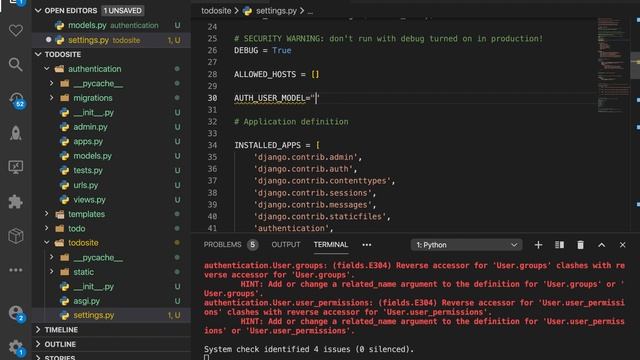Open terminal selector dropdown '1: Python'
Image resolution: width=640 pixels, height=360 pixels.
click(x=466, y=245)
